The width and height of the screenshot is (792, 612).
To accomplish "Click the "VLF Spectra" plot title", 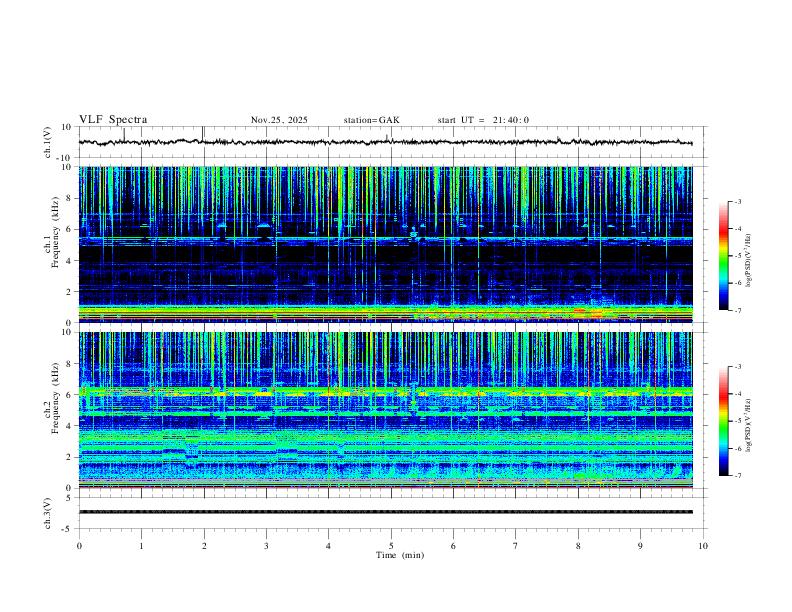I will tap(113, 120).
